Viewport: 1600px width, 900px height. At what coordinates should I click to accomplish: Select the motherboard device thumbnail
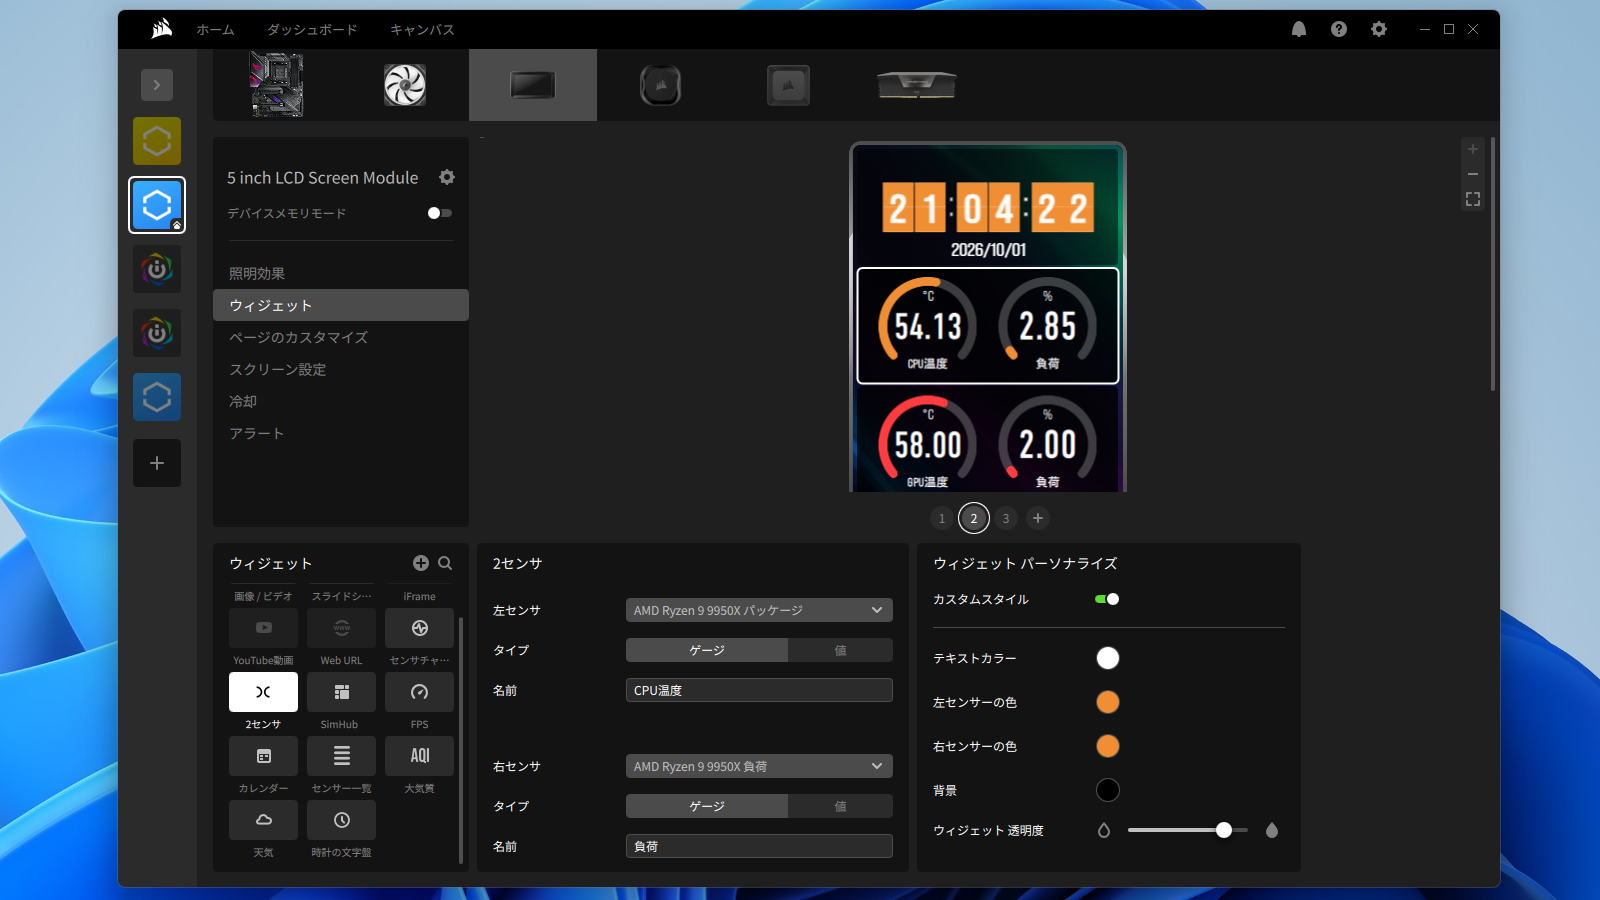[277, 85]
